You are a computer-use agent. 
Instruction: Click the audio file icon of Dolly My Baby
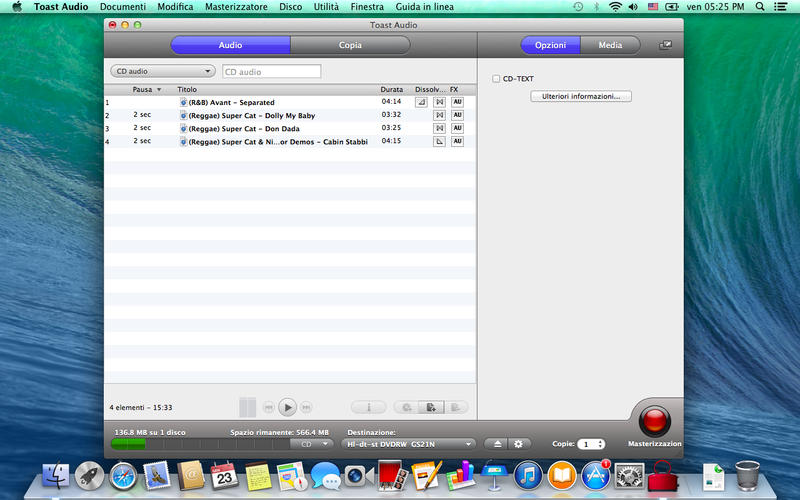(183, 115)
